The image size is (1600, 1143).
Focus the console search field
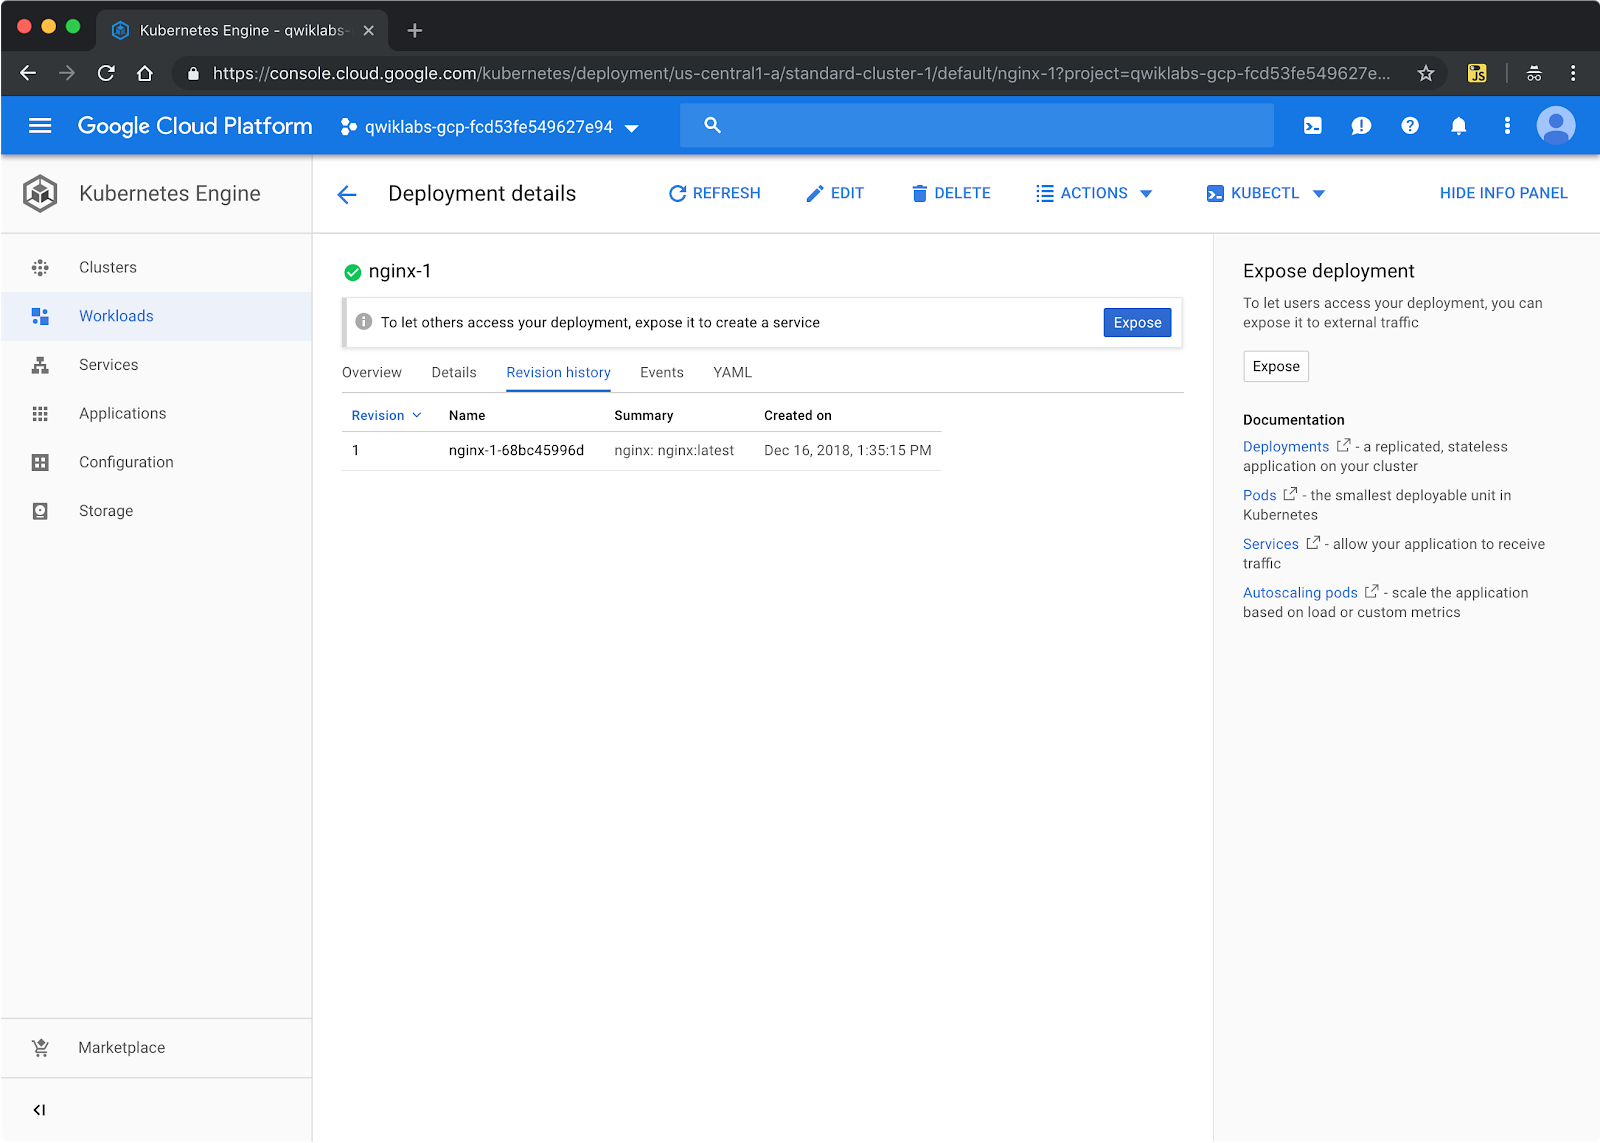pyautogui.click(x=977, y=125)
